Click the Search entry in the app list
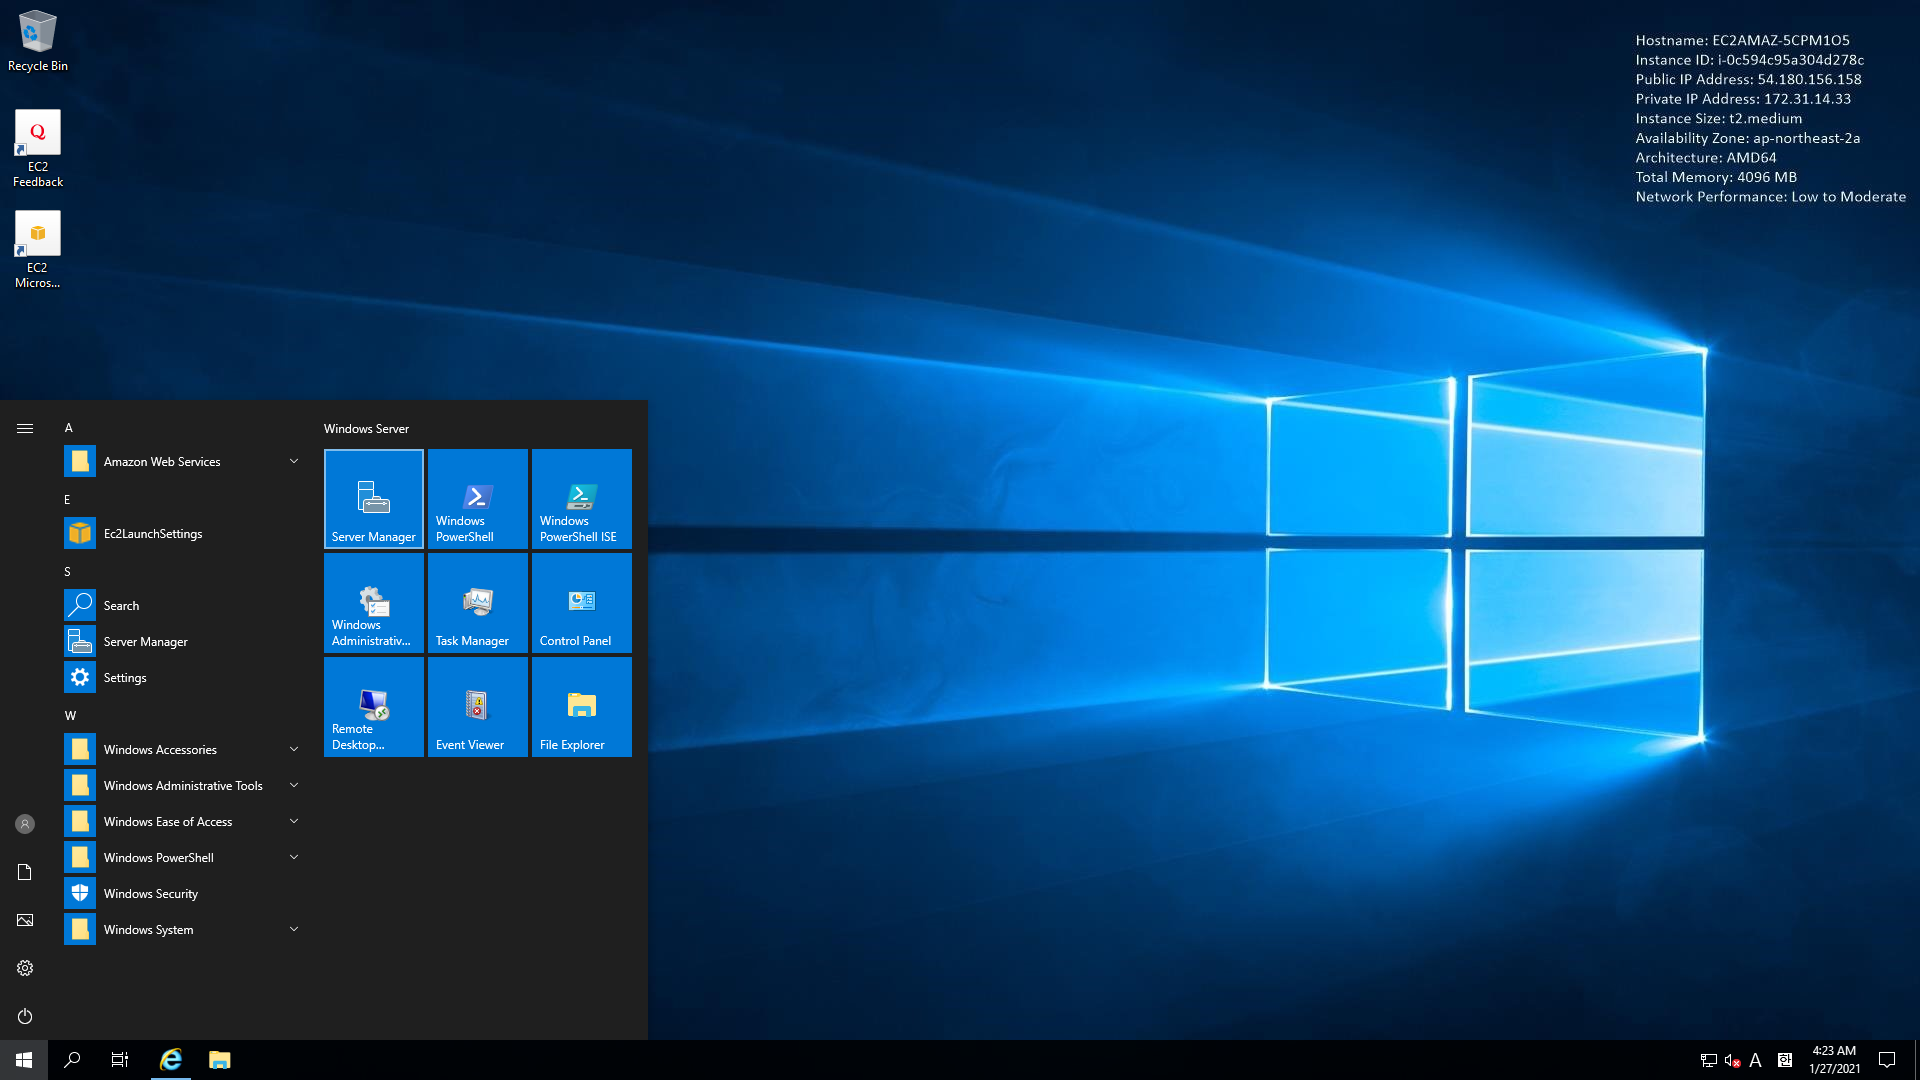The width and height of the screenshot is (1920, 1080). click(x=121, y=605)
